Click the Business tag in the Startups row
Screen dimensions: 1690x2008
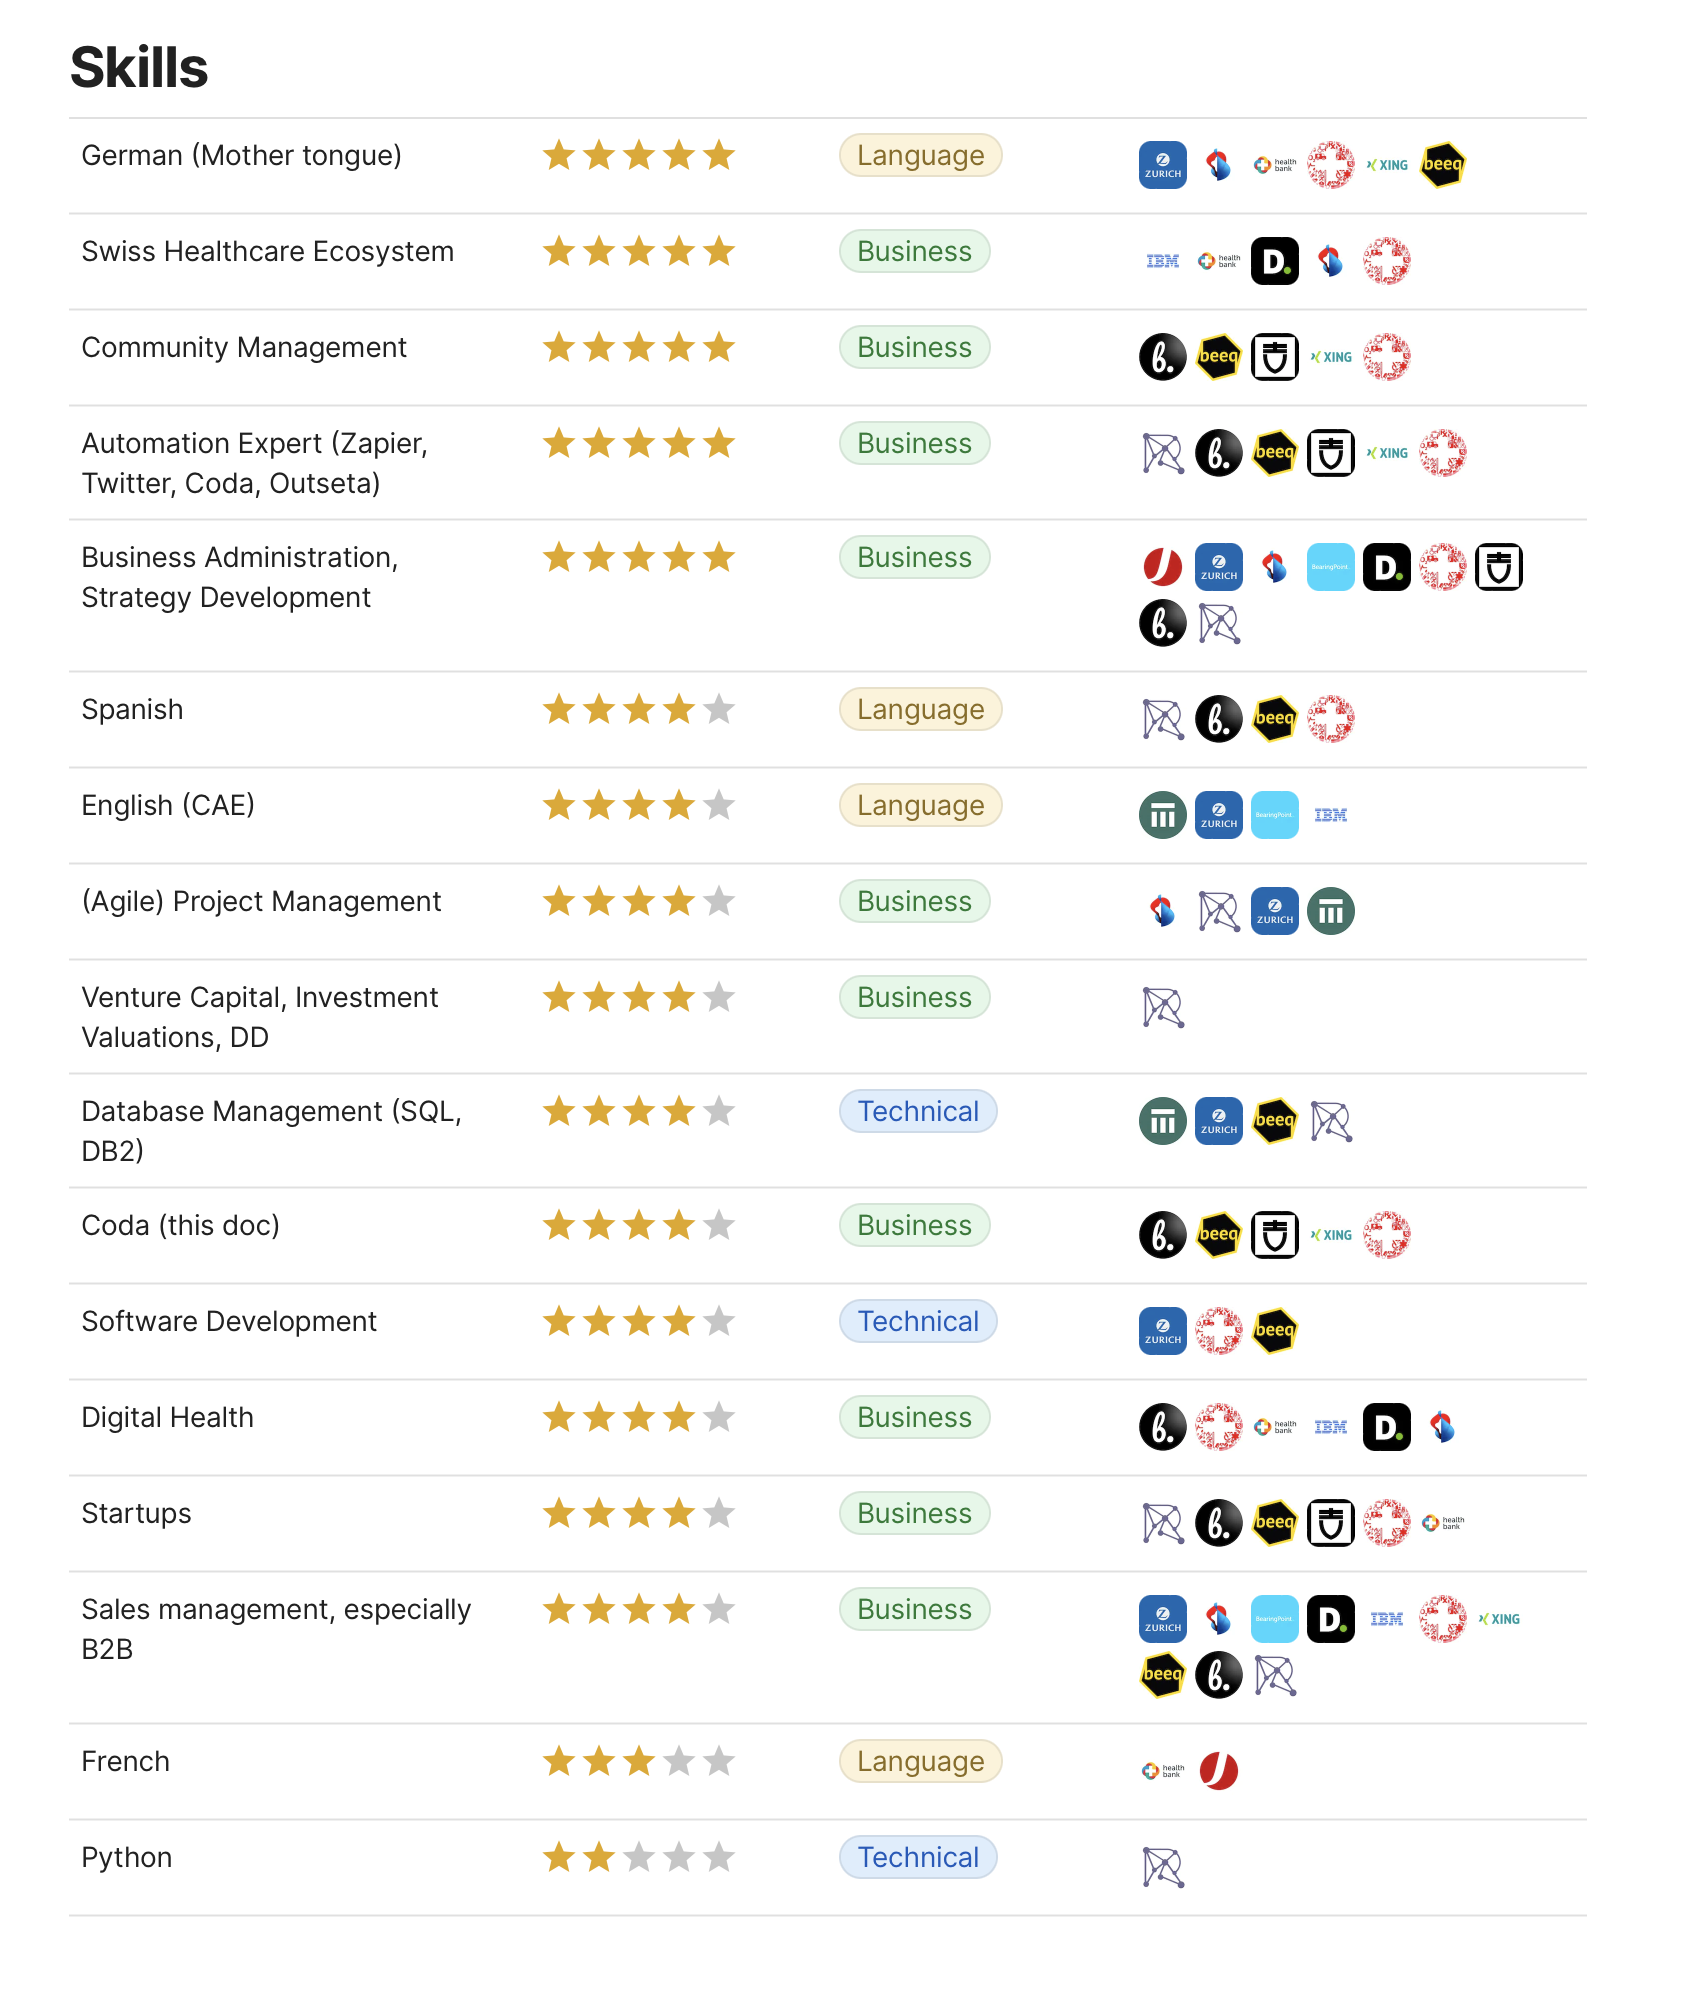pos(914,1513)
